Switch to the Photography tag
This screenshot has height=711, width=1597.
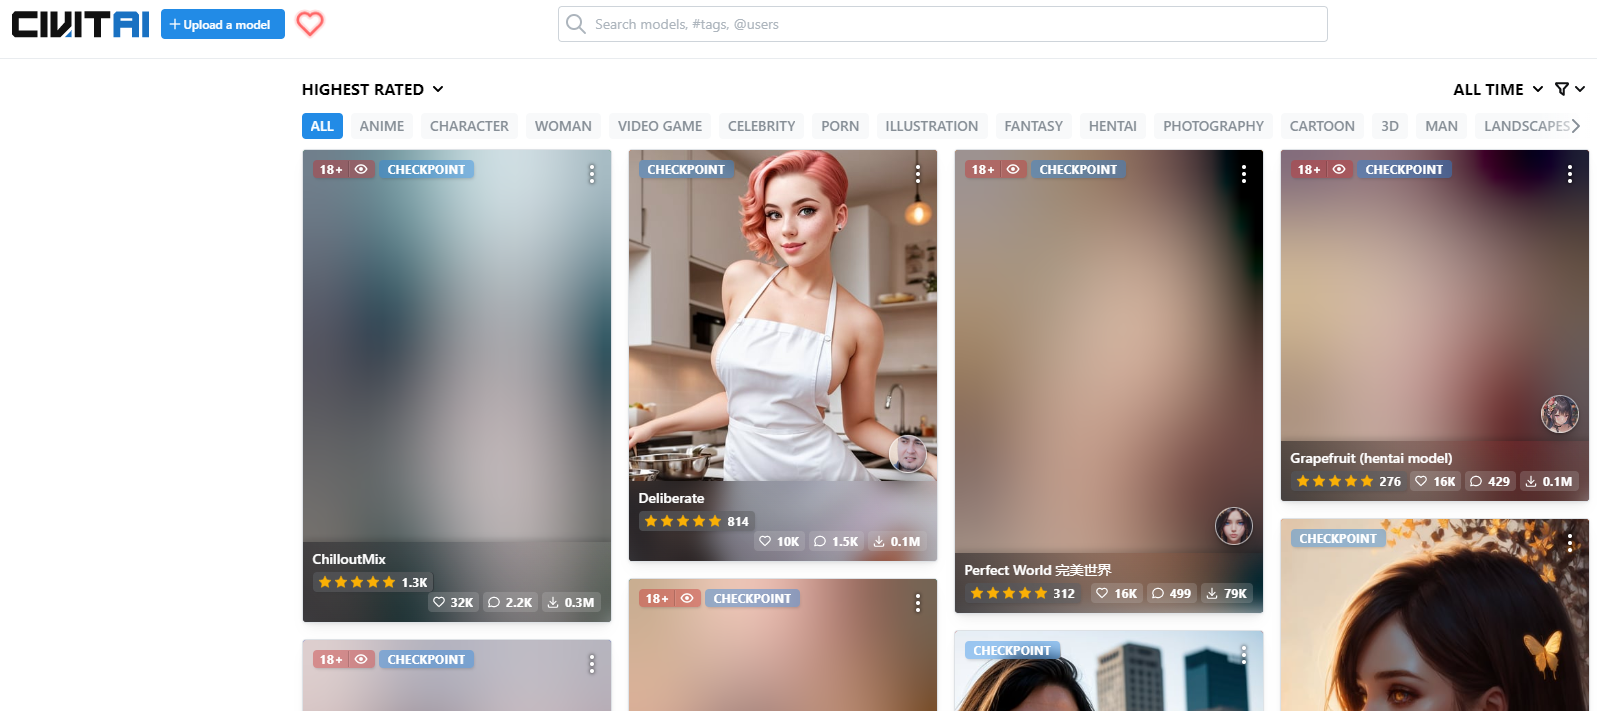coord(1212,126)
